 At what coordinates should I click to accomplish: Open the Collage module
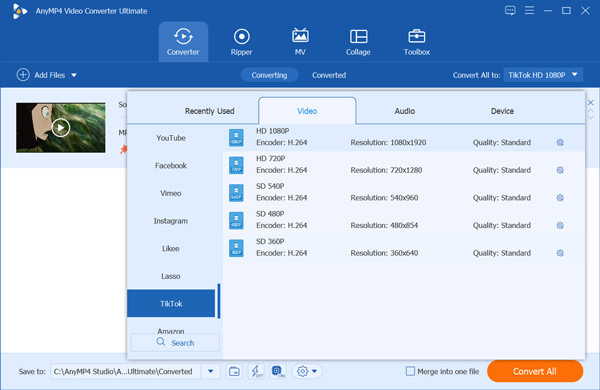tap(358, 42)
